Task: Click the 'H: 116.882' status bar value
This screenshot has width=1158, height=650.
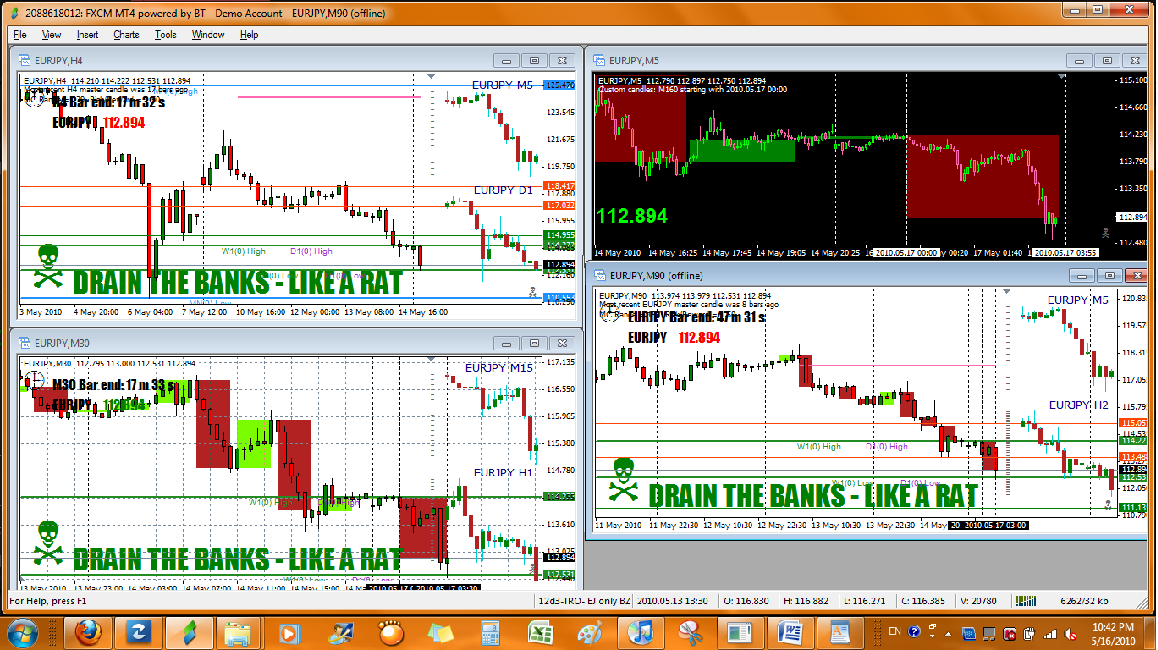Action: tap(806, 601)
